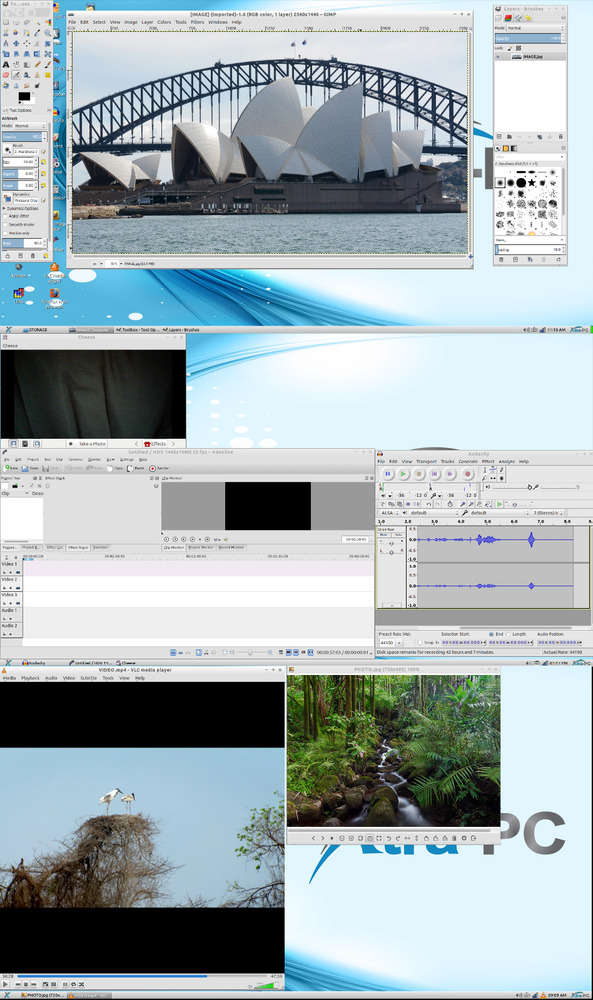
Task: Toggle VLC fullscreen button
Action: click(x=45, y=984)
